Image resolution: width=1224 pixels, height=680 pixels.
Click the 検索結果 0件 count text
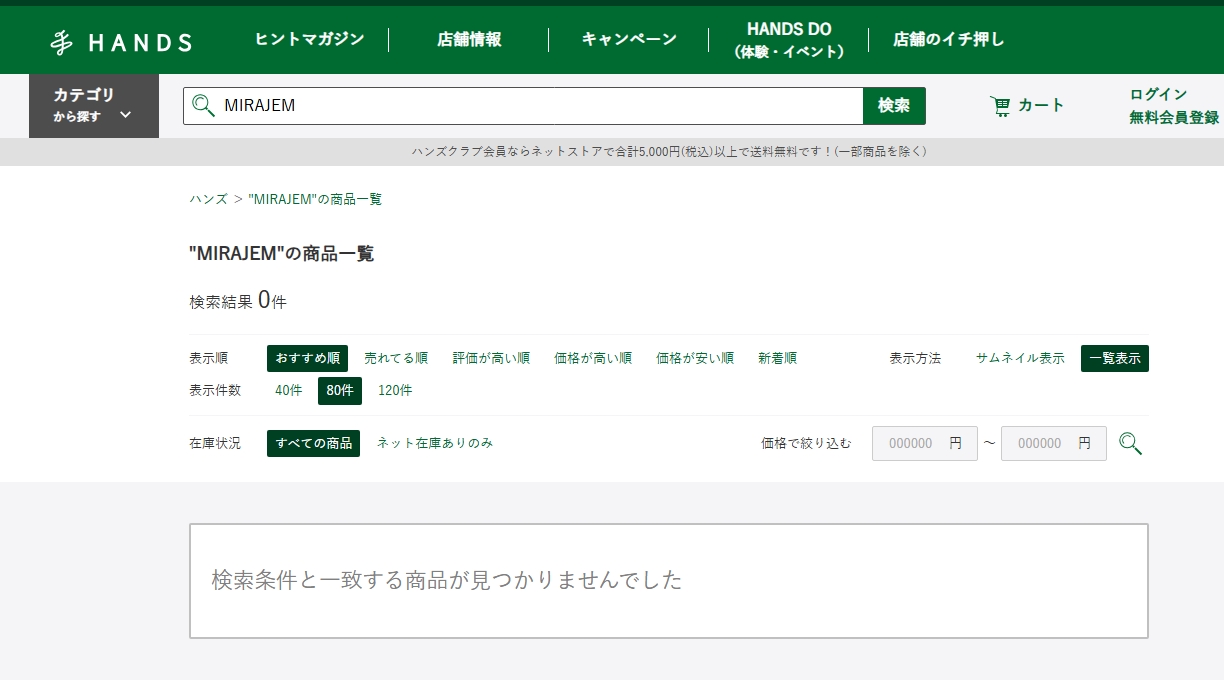(238, 300)
